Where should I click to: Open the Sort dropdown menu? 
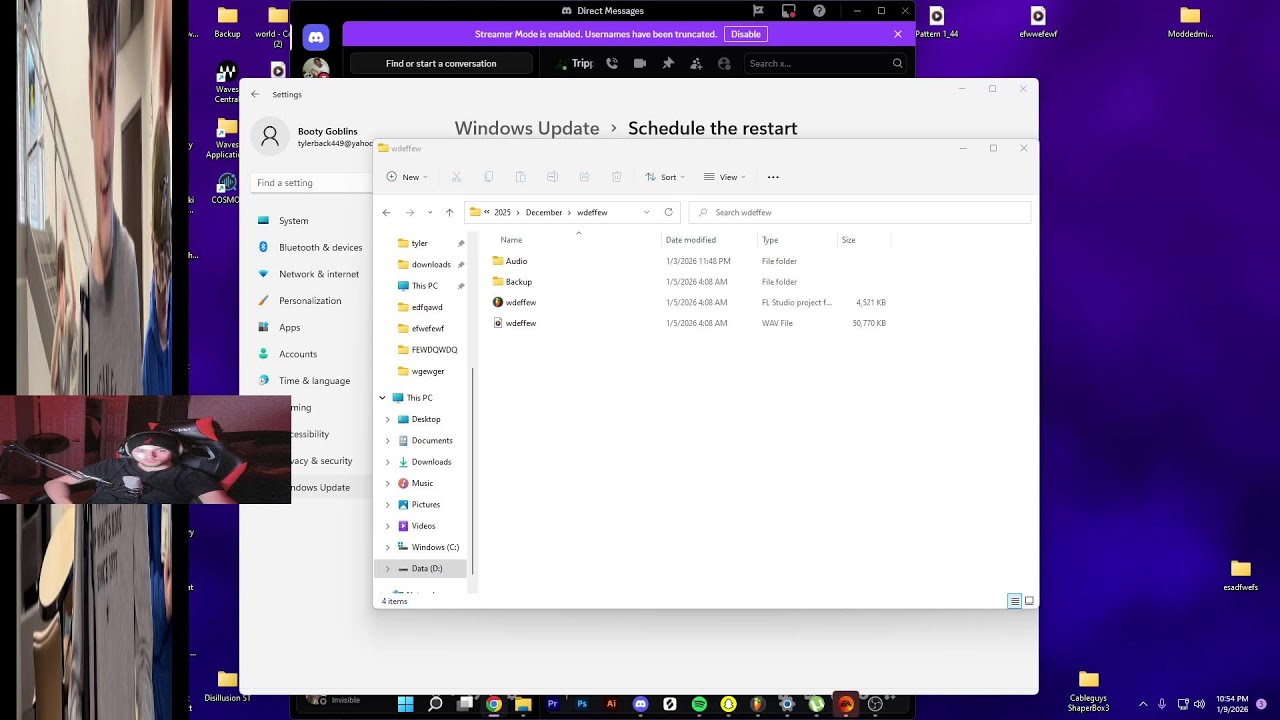665,177
